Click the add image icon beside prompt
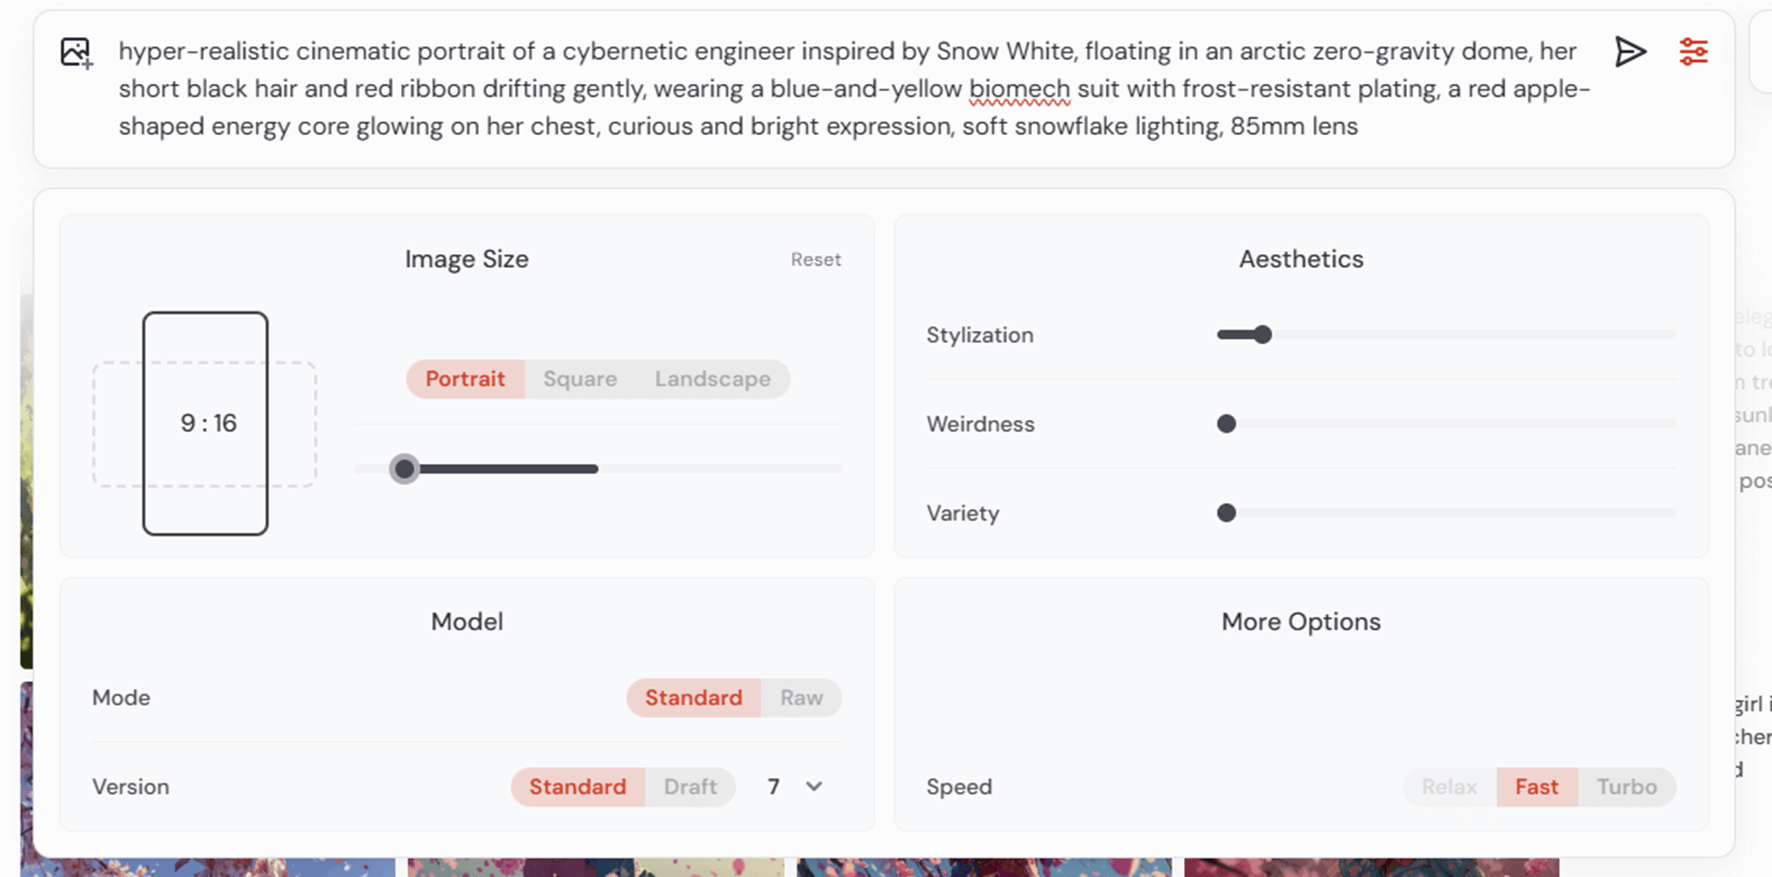This screenshot has height=877, width=1772. point(76,52)
